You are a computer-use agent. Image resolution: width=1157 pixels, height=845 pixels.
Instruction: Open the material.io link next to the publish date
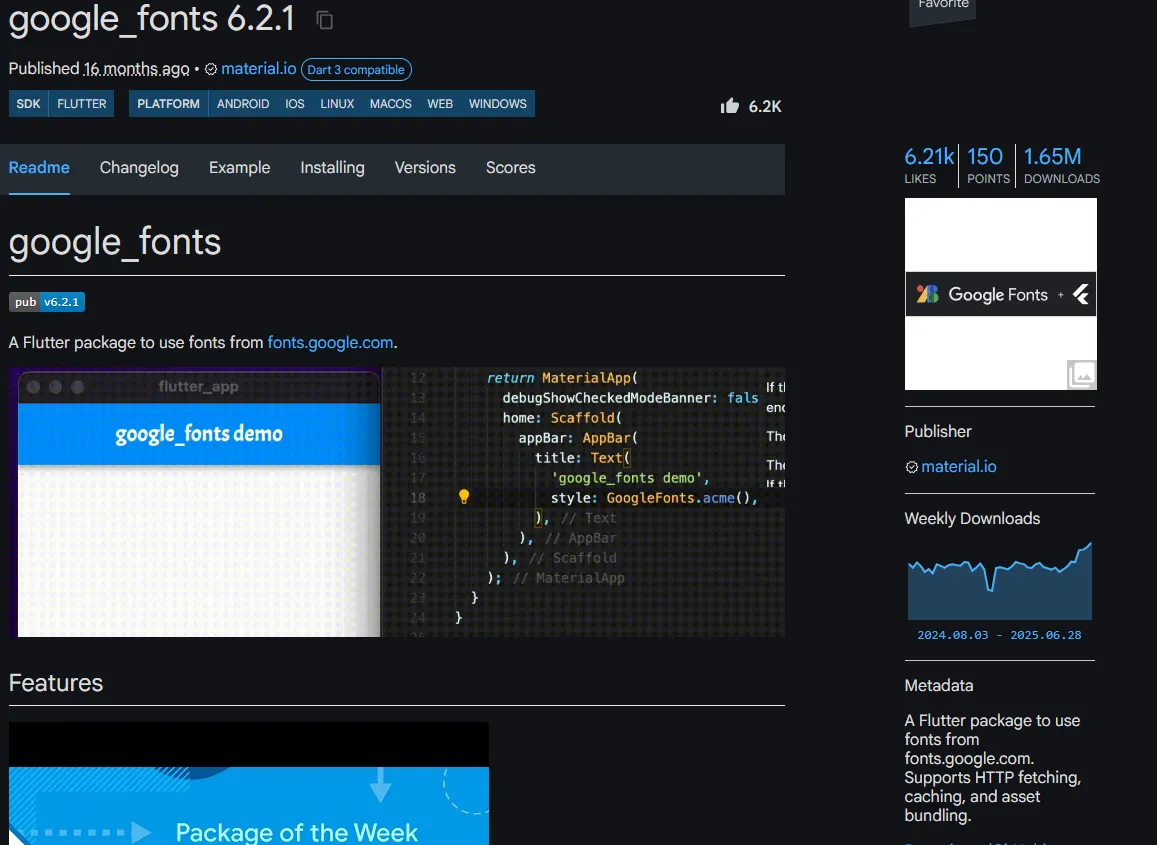(x=259, y=69)
